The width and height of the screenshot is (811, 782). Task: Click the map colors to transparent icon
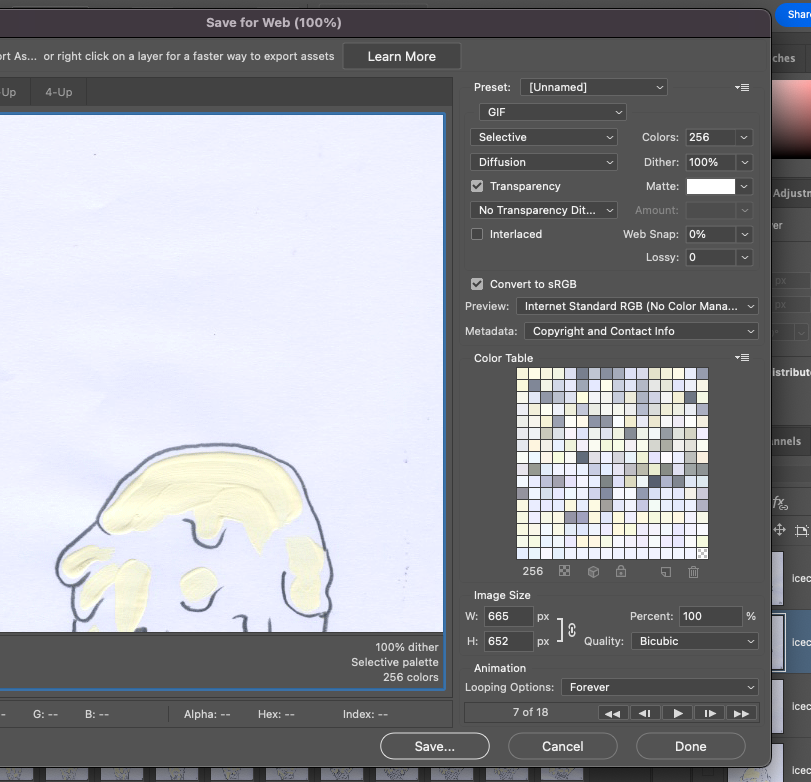(x=565, y=572)
